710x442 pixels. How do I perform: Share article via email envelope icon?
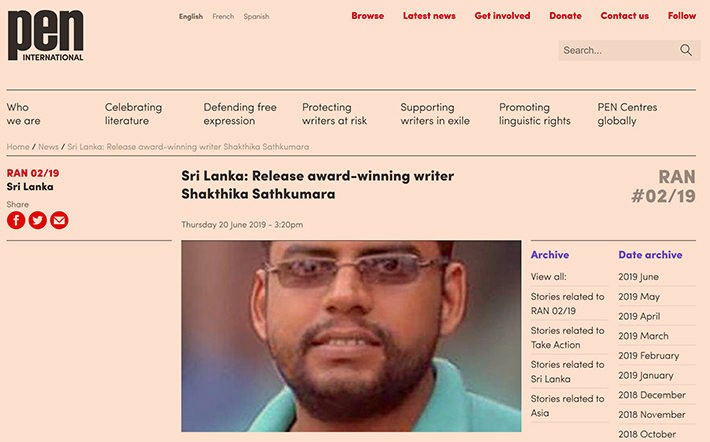59,221
